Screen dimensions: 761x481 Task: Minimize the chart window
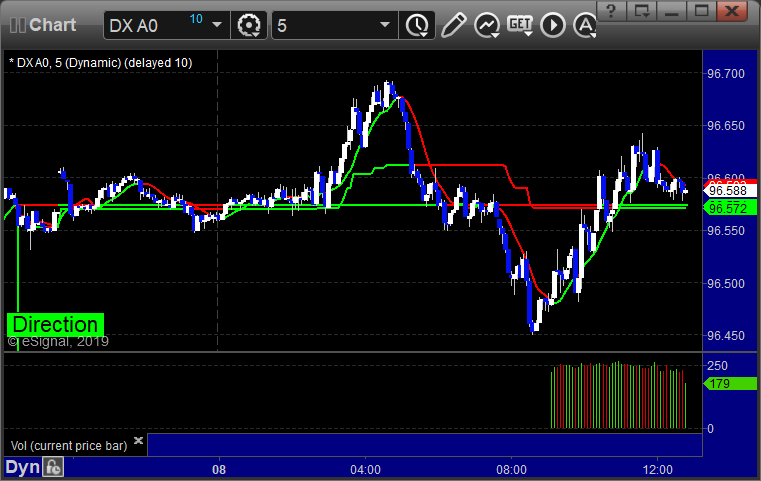(671, 10)
